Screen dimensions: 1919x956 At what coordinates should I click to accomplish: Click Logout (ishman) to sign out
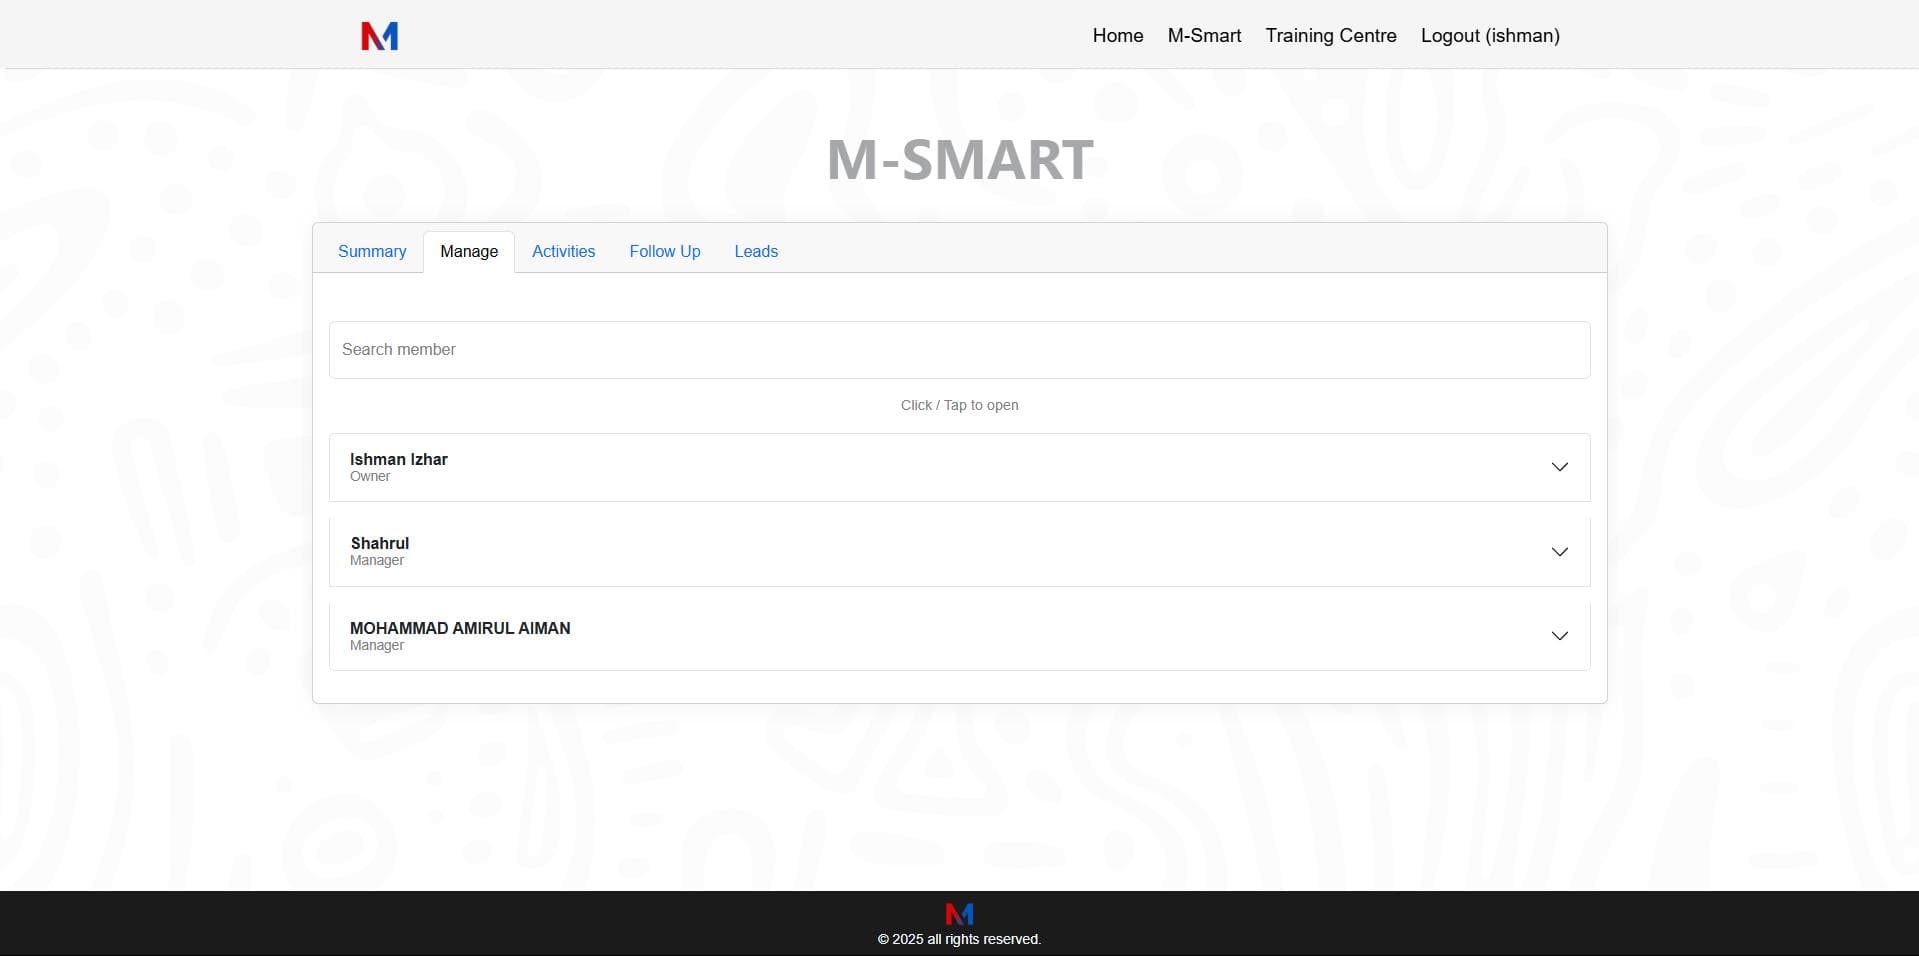1489,36
